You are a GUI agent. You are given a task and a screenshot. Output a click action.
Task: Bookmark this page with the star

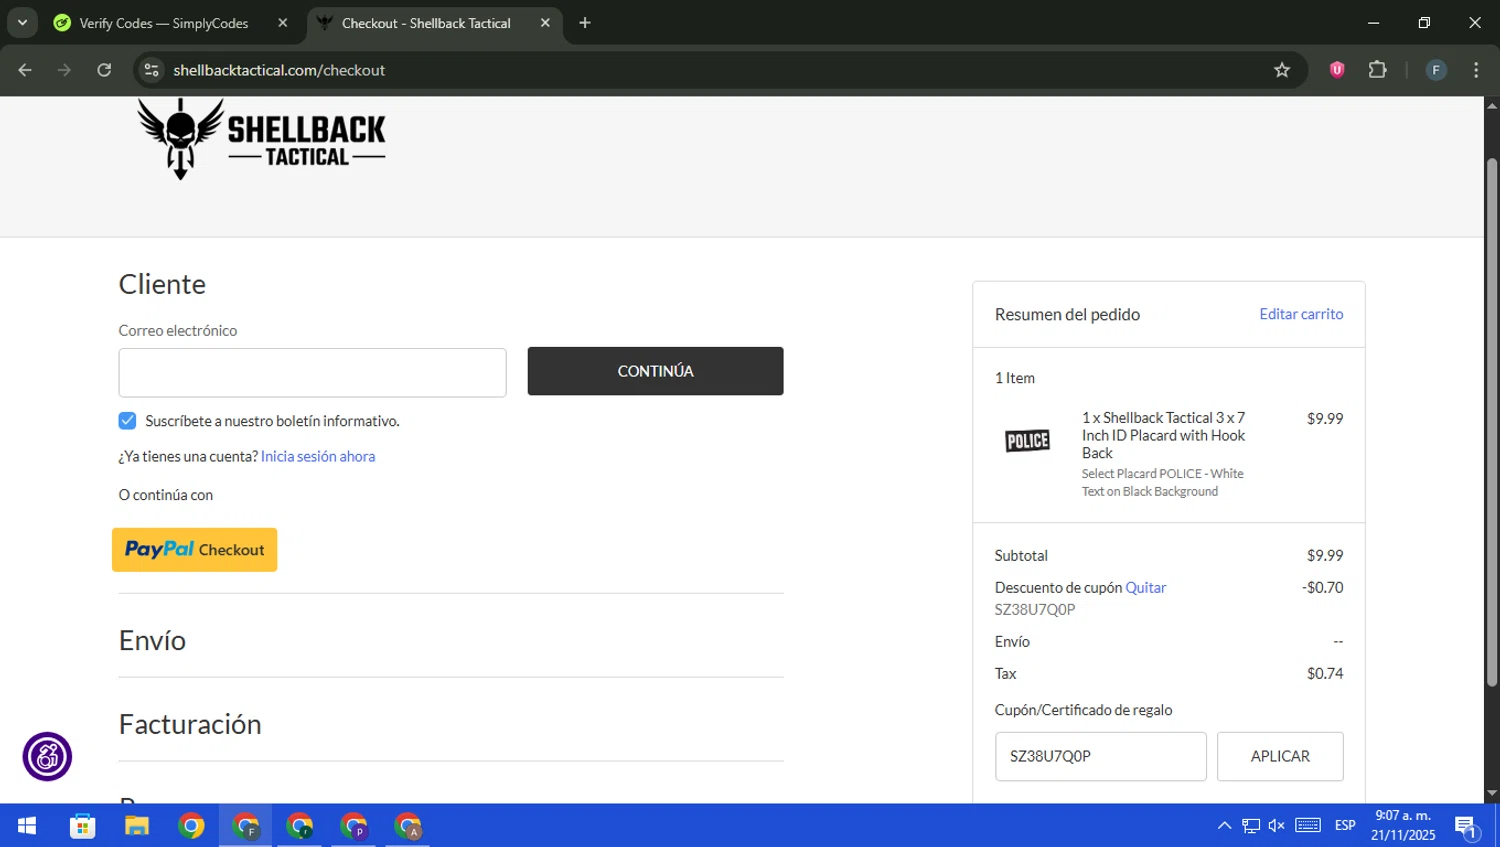pos(1282,70)
